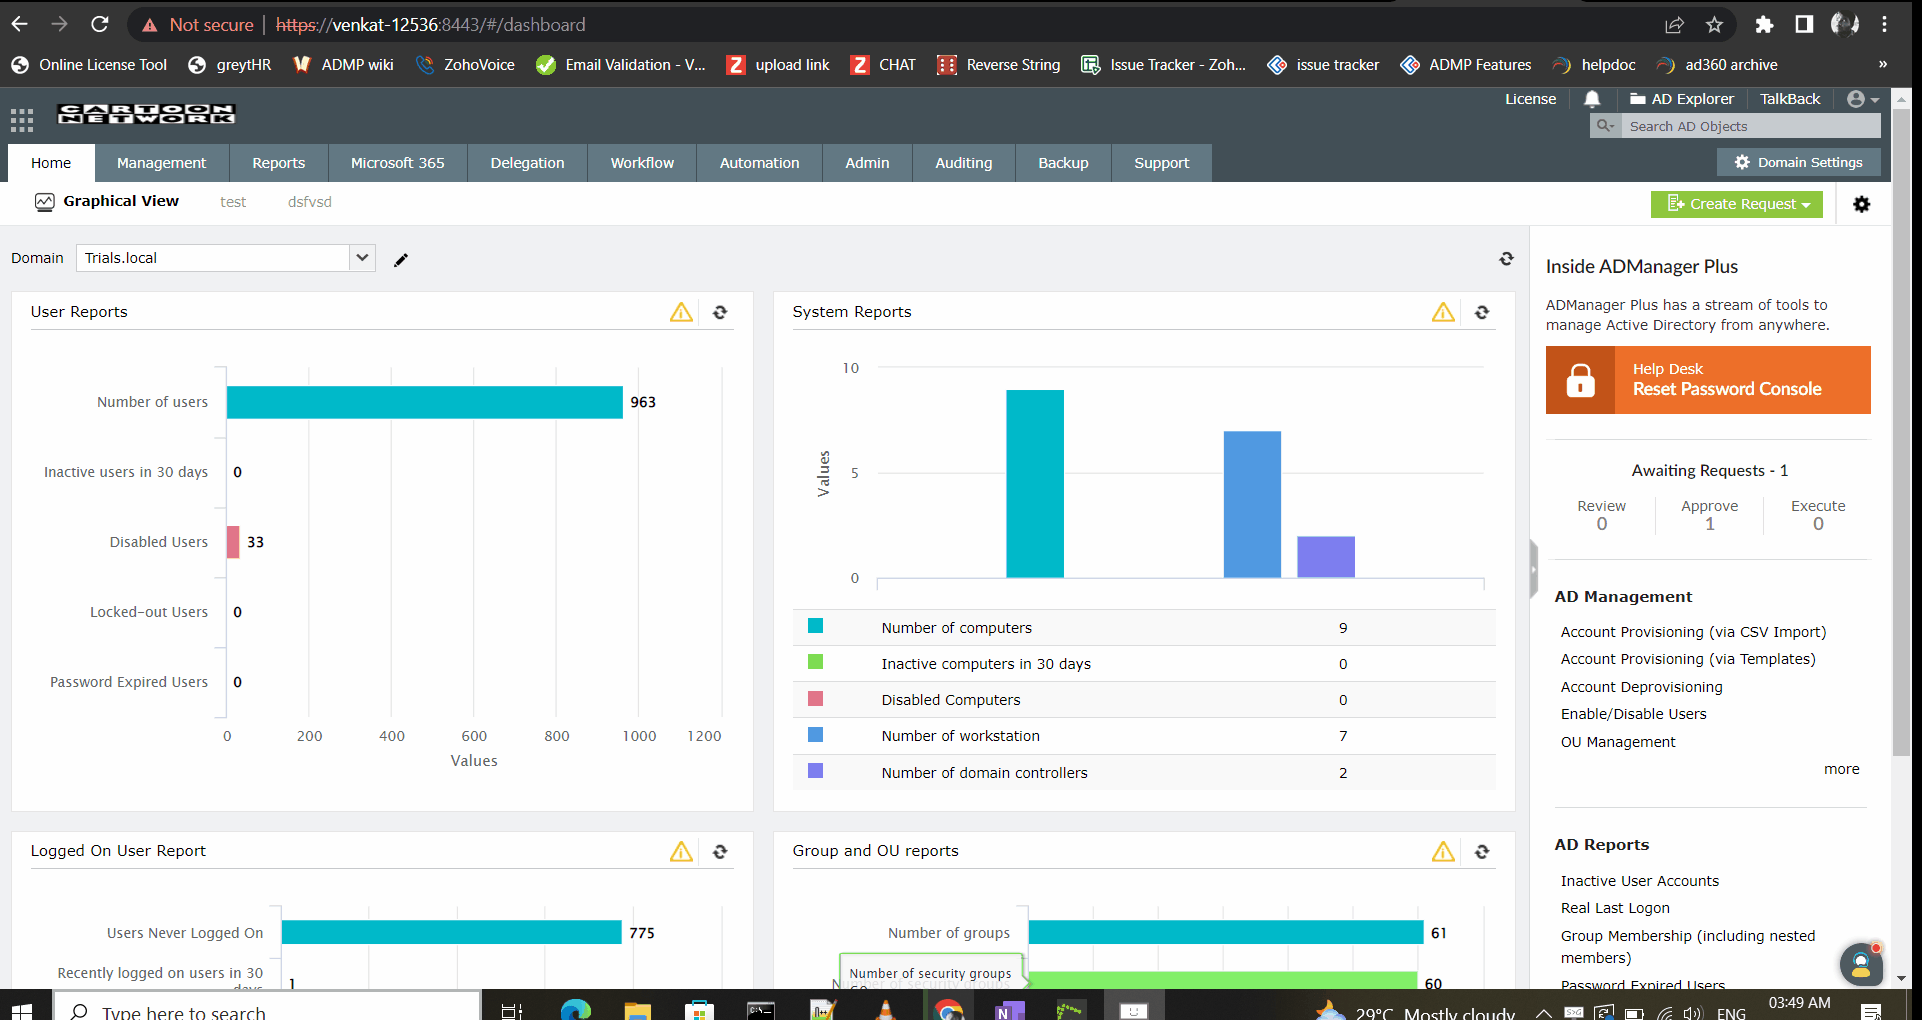Open the Account Deprovisioning link
The image size is (1922, 1020).
[1641, 687]
